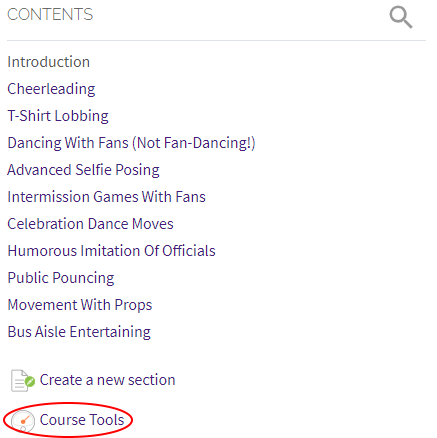The height and width of the screenshot is (438, 437).
Task: Go to Bus Aisle Entertaining
Action: point(79,332)
